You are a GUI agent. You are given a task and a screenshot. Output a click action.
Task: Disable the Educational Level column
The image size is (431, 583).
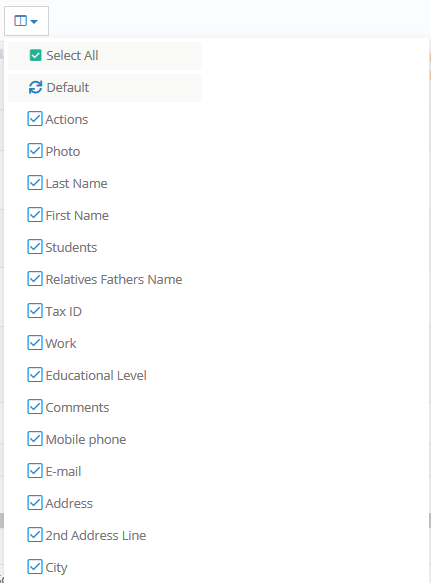pyautogui.click(x=35, y=375)
